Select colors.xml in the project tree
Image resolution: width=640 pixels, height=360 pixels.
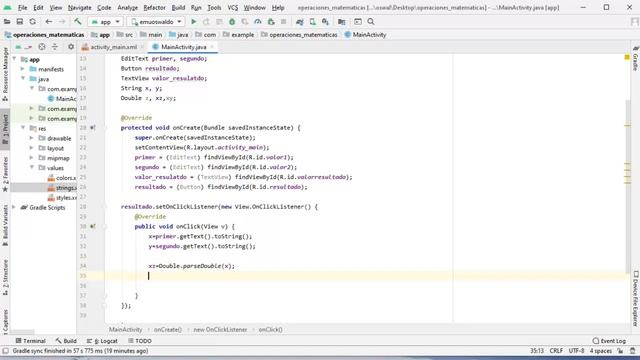(x=62, y=178)
